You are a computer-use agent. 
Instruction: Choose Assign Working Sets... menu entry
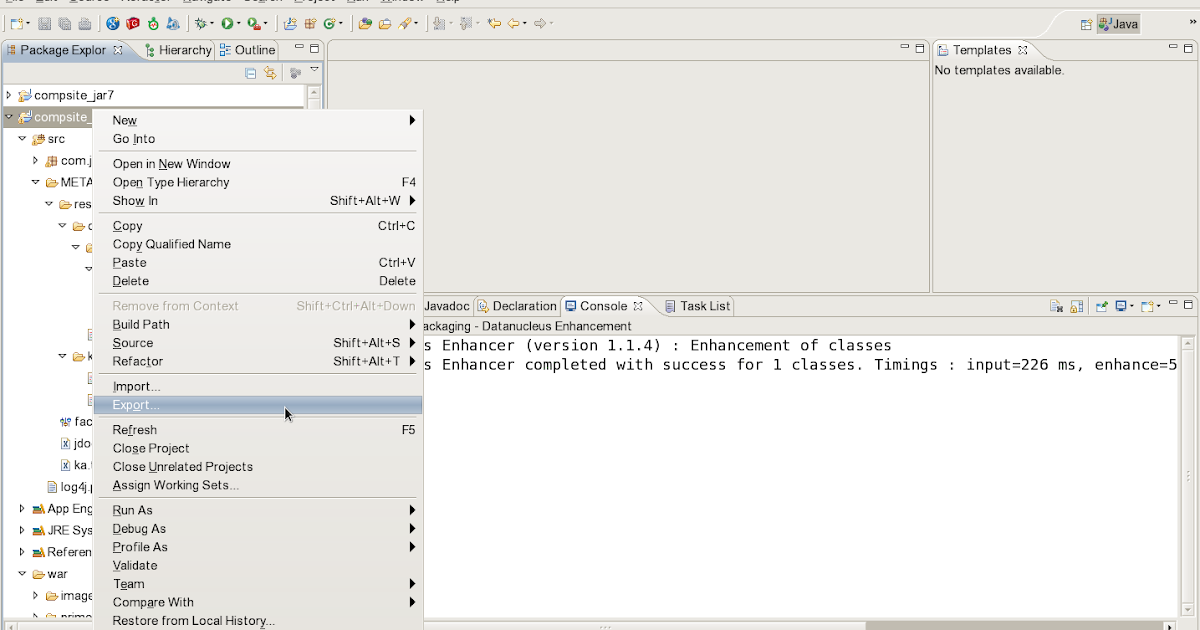(x=258, y=485)
